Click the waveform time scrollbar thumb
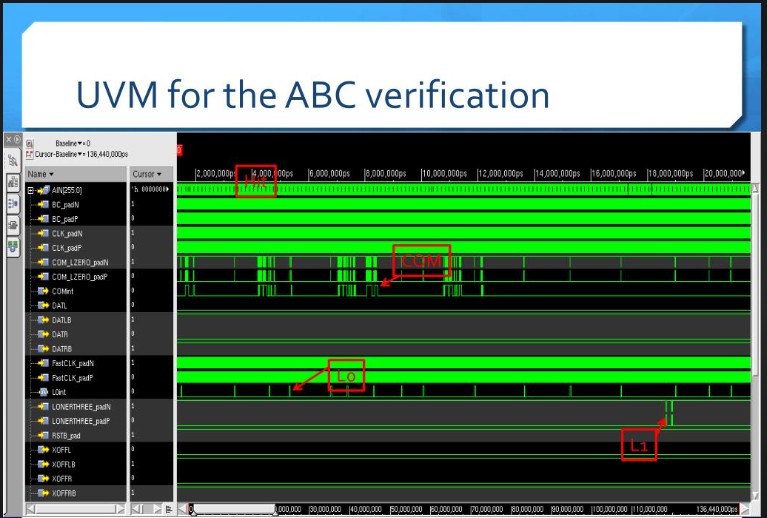The image size is (767, 518). pos(233,510)
